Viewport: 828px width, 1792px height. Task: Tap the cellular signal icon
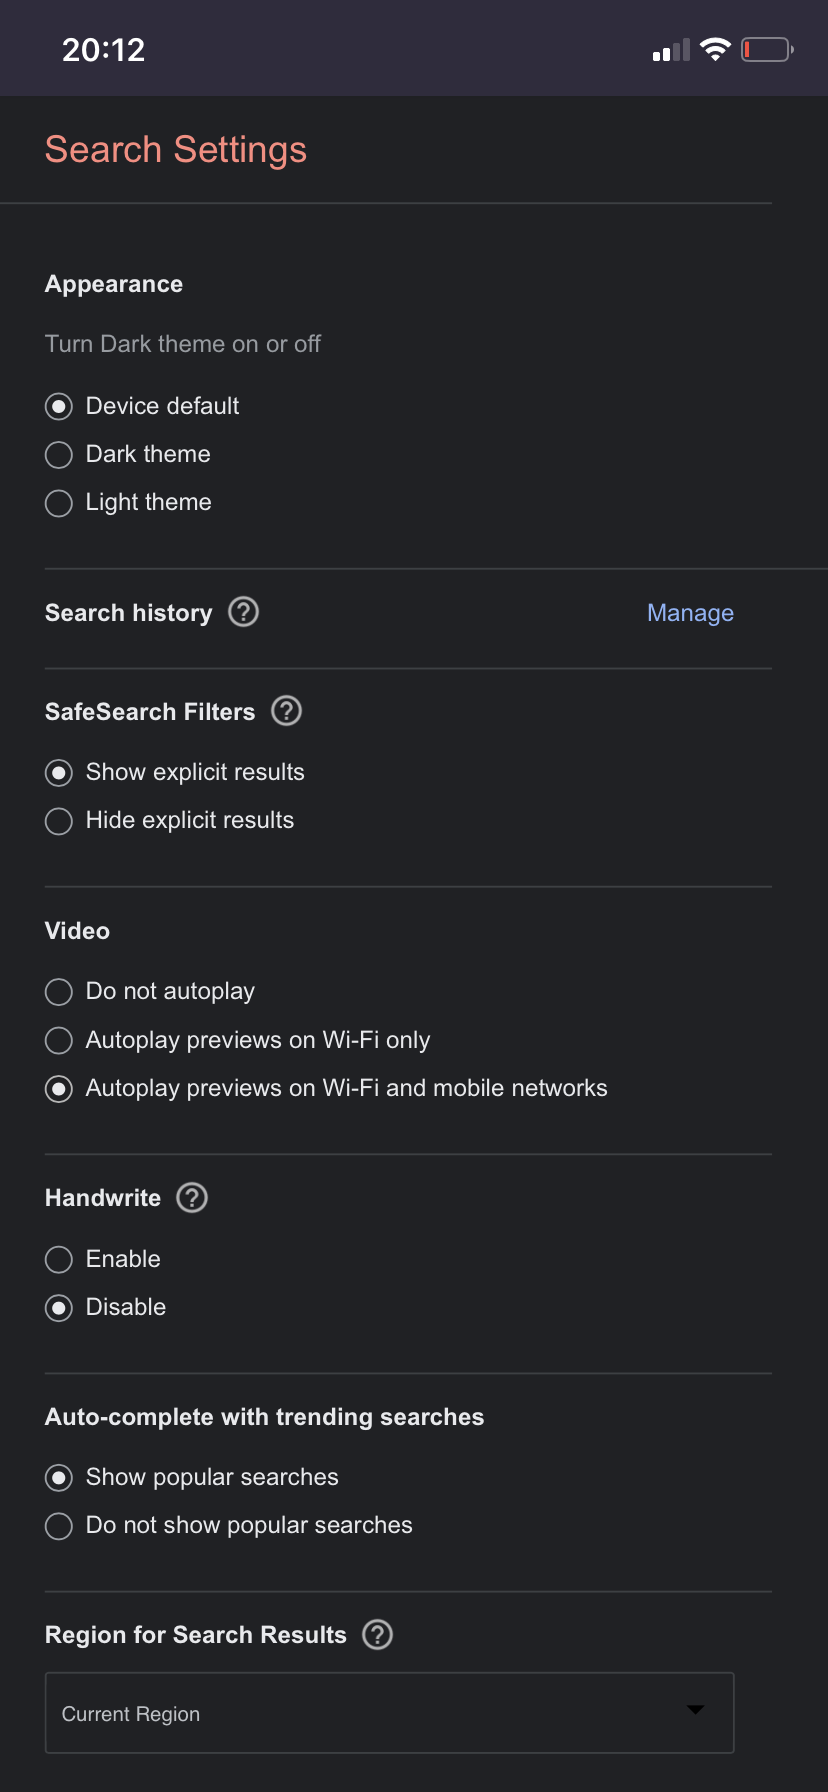(x=671, y=50)
